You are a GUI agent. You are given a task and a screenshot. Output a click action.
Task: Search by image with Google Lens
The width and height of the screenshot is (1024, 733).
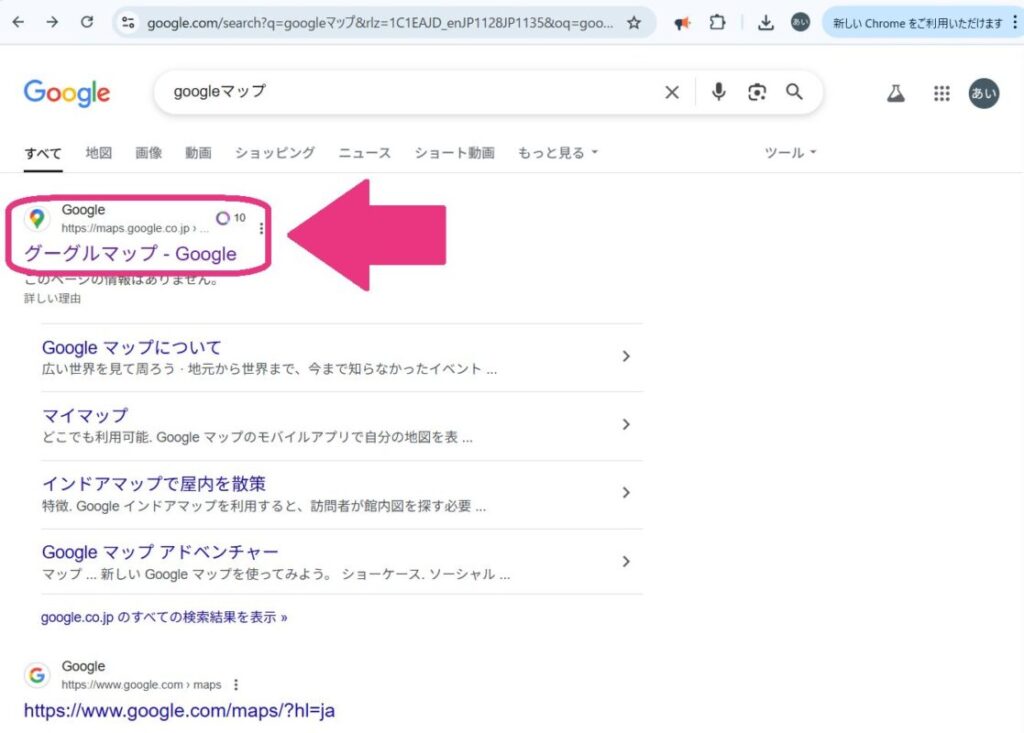click(x=757, y=92)
